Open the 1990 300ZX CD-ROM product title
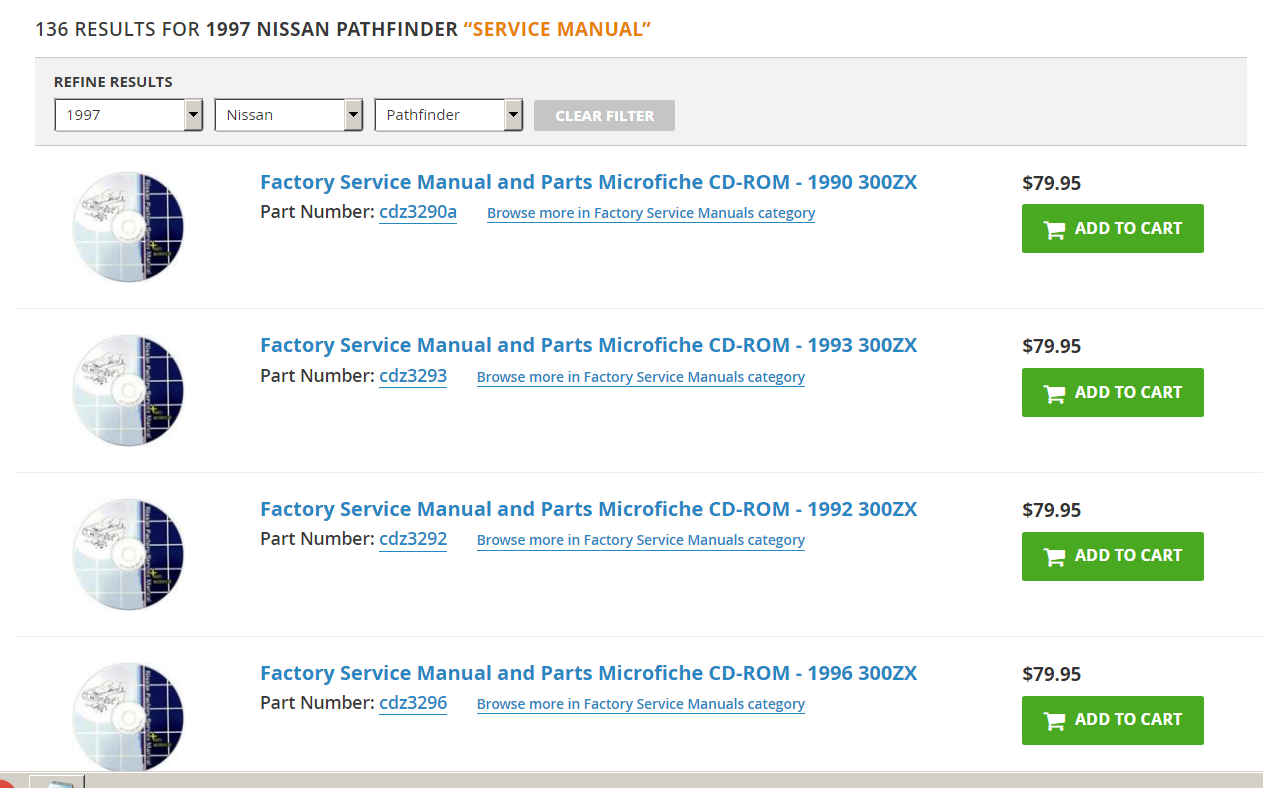This screenshot has width=1263, height=788. pos(588,182)
